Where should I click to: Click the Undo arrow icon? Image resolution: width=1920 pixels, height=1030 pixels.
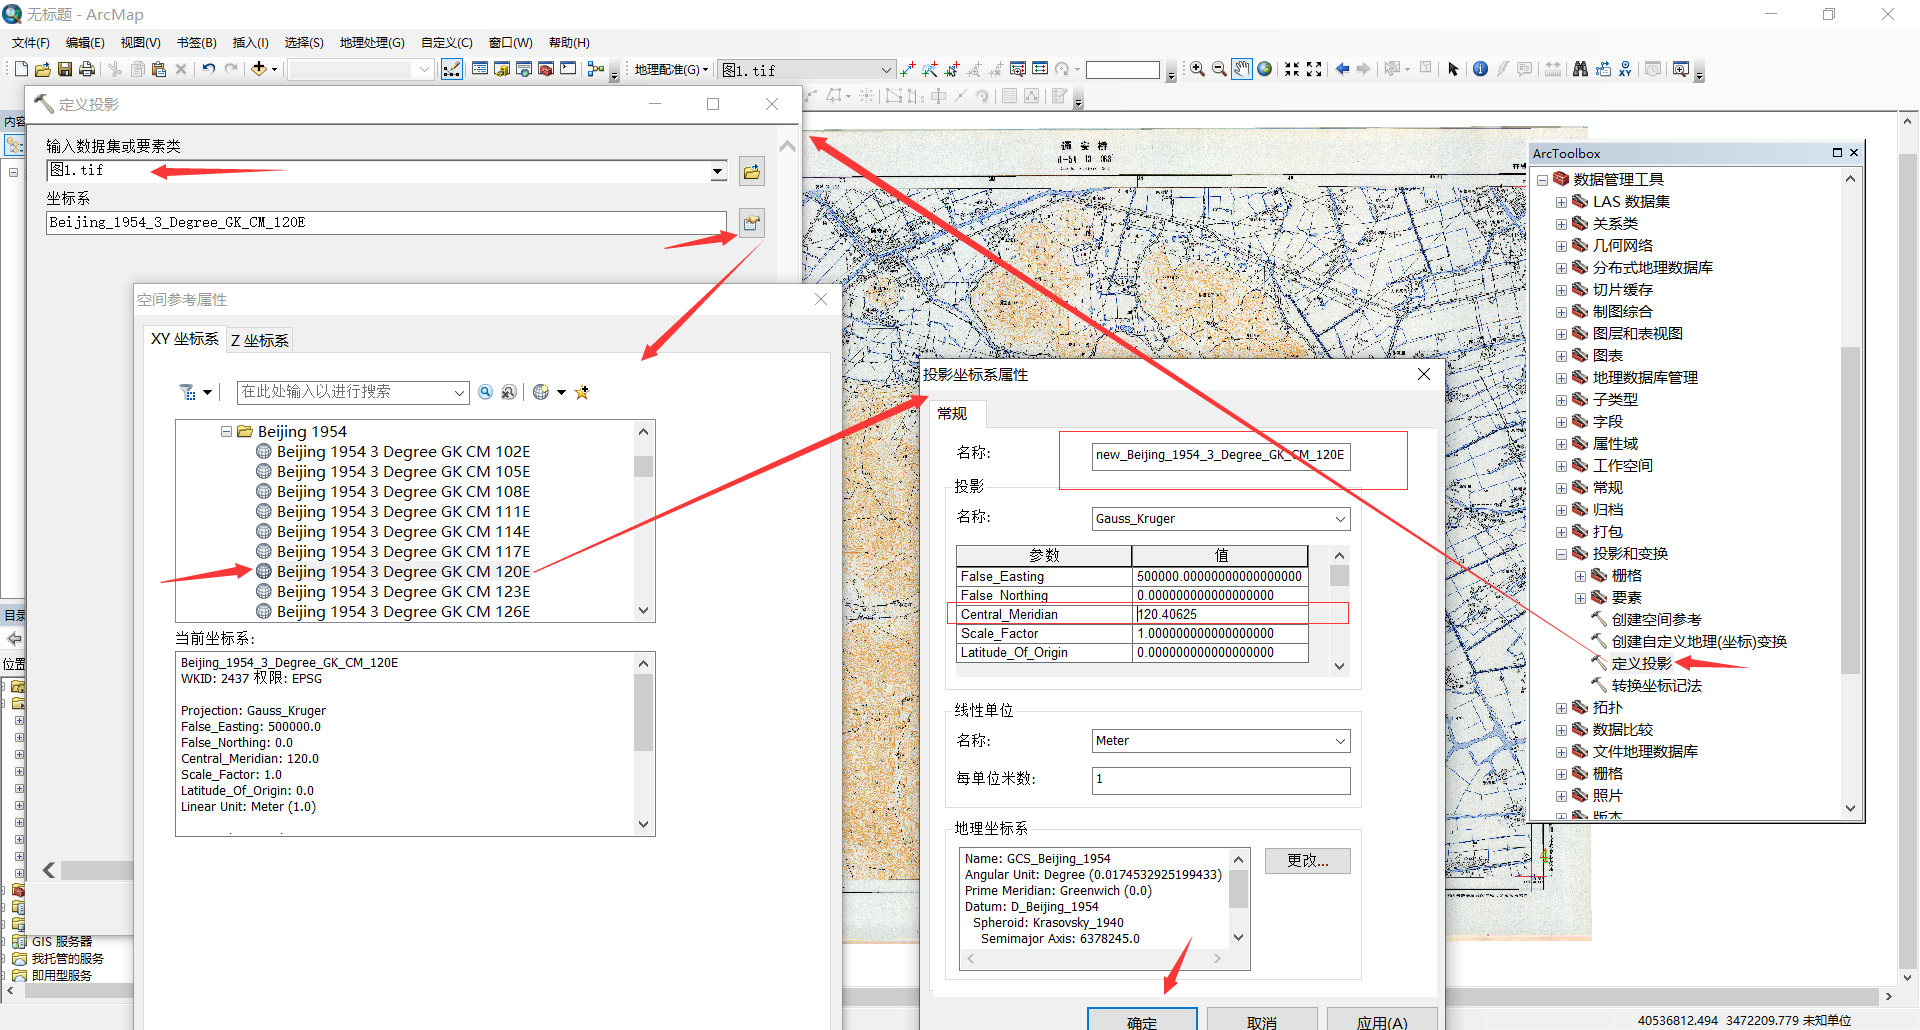(209, 69)
